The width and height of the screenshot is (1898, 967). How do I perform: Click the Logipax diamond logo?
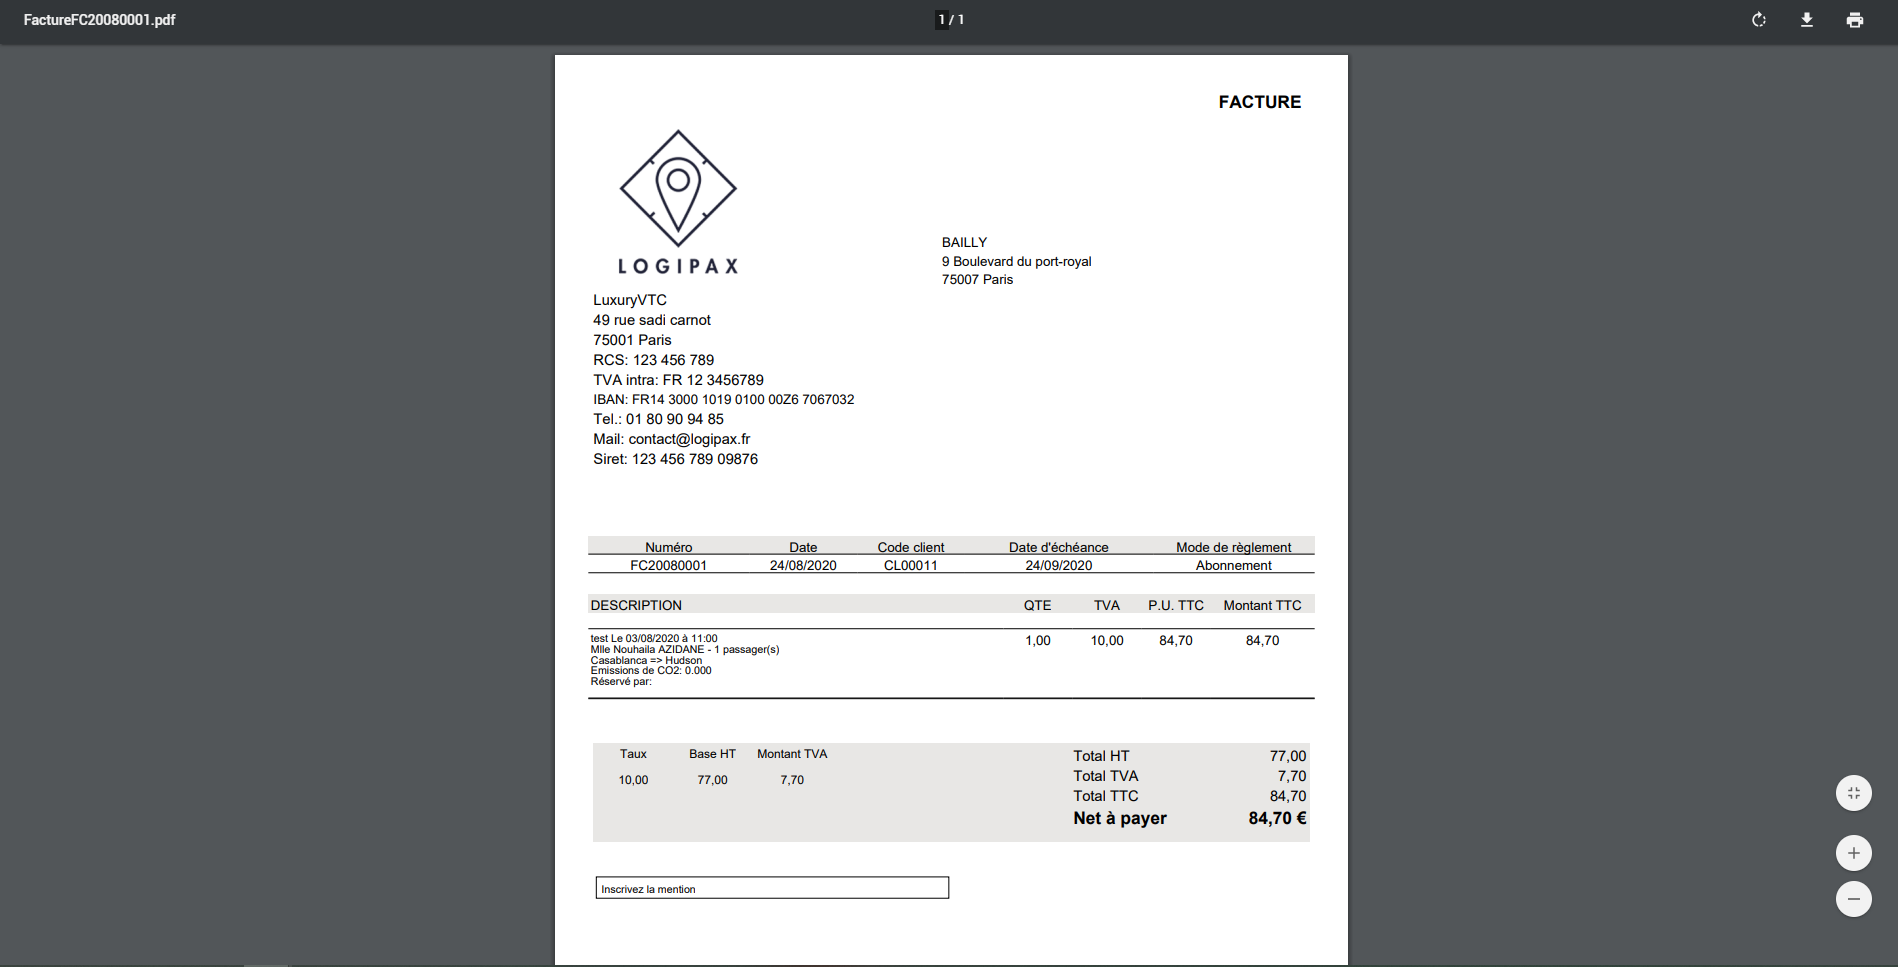click(x=678, y=189)
